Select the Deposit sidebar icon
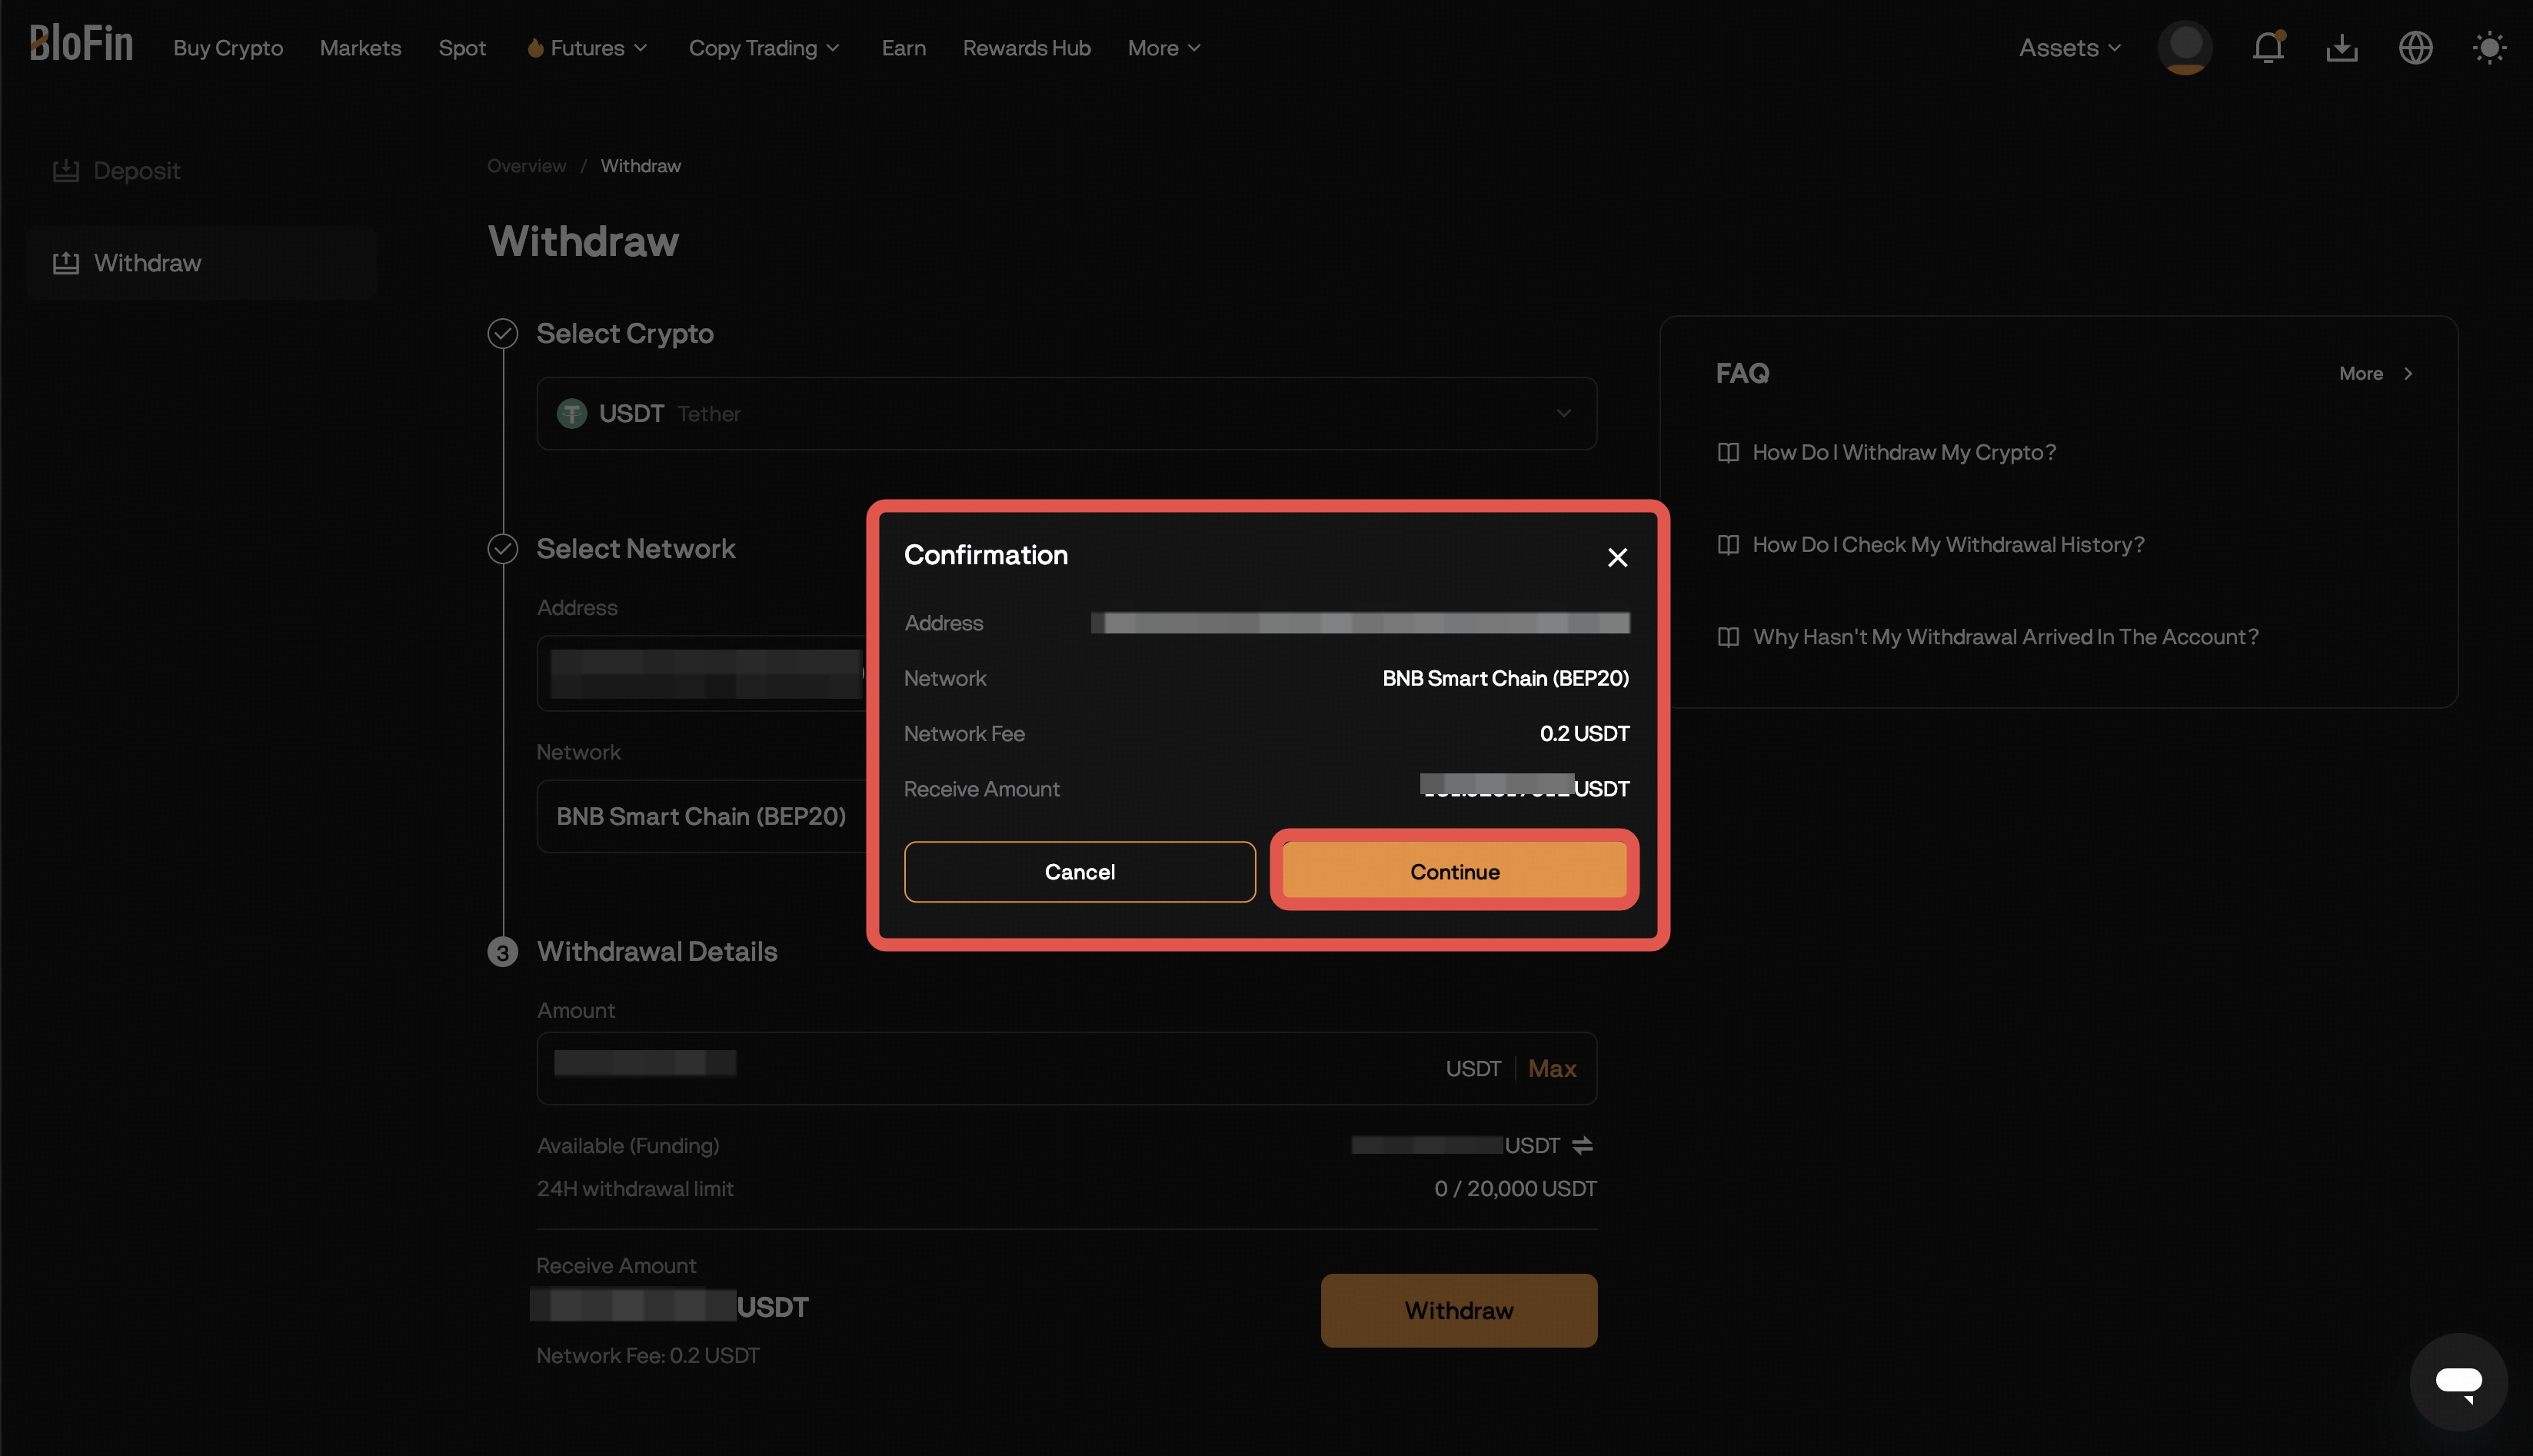Screen dimensions: 2533x1456 pos(66,169)
